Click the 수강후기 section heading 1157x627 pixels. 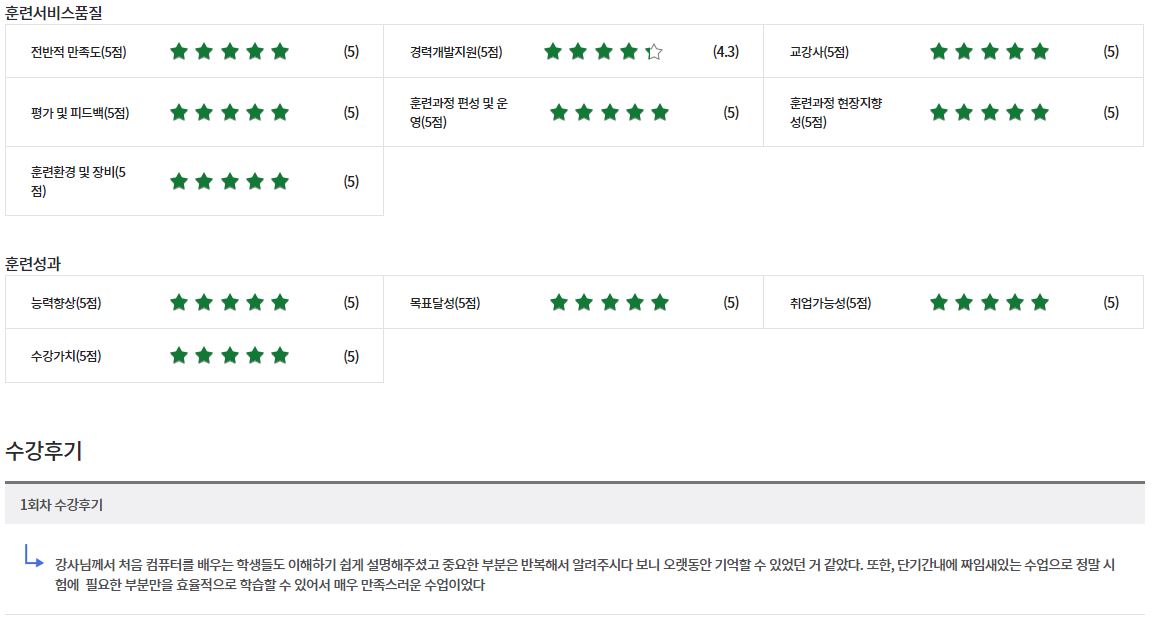tap(44, 451)
